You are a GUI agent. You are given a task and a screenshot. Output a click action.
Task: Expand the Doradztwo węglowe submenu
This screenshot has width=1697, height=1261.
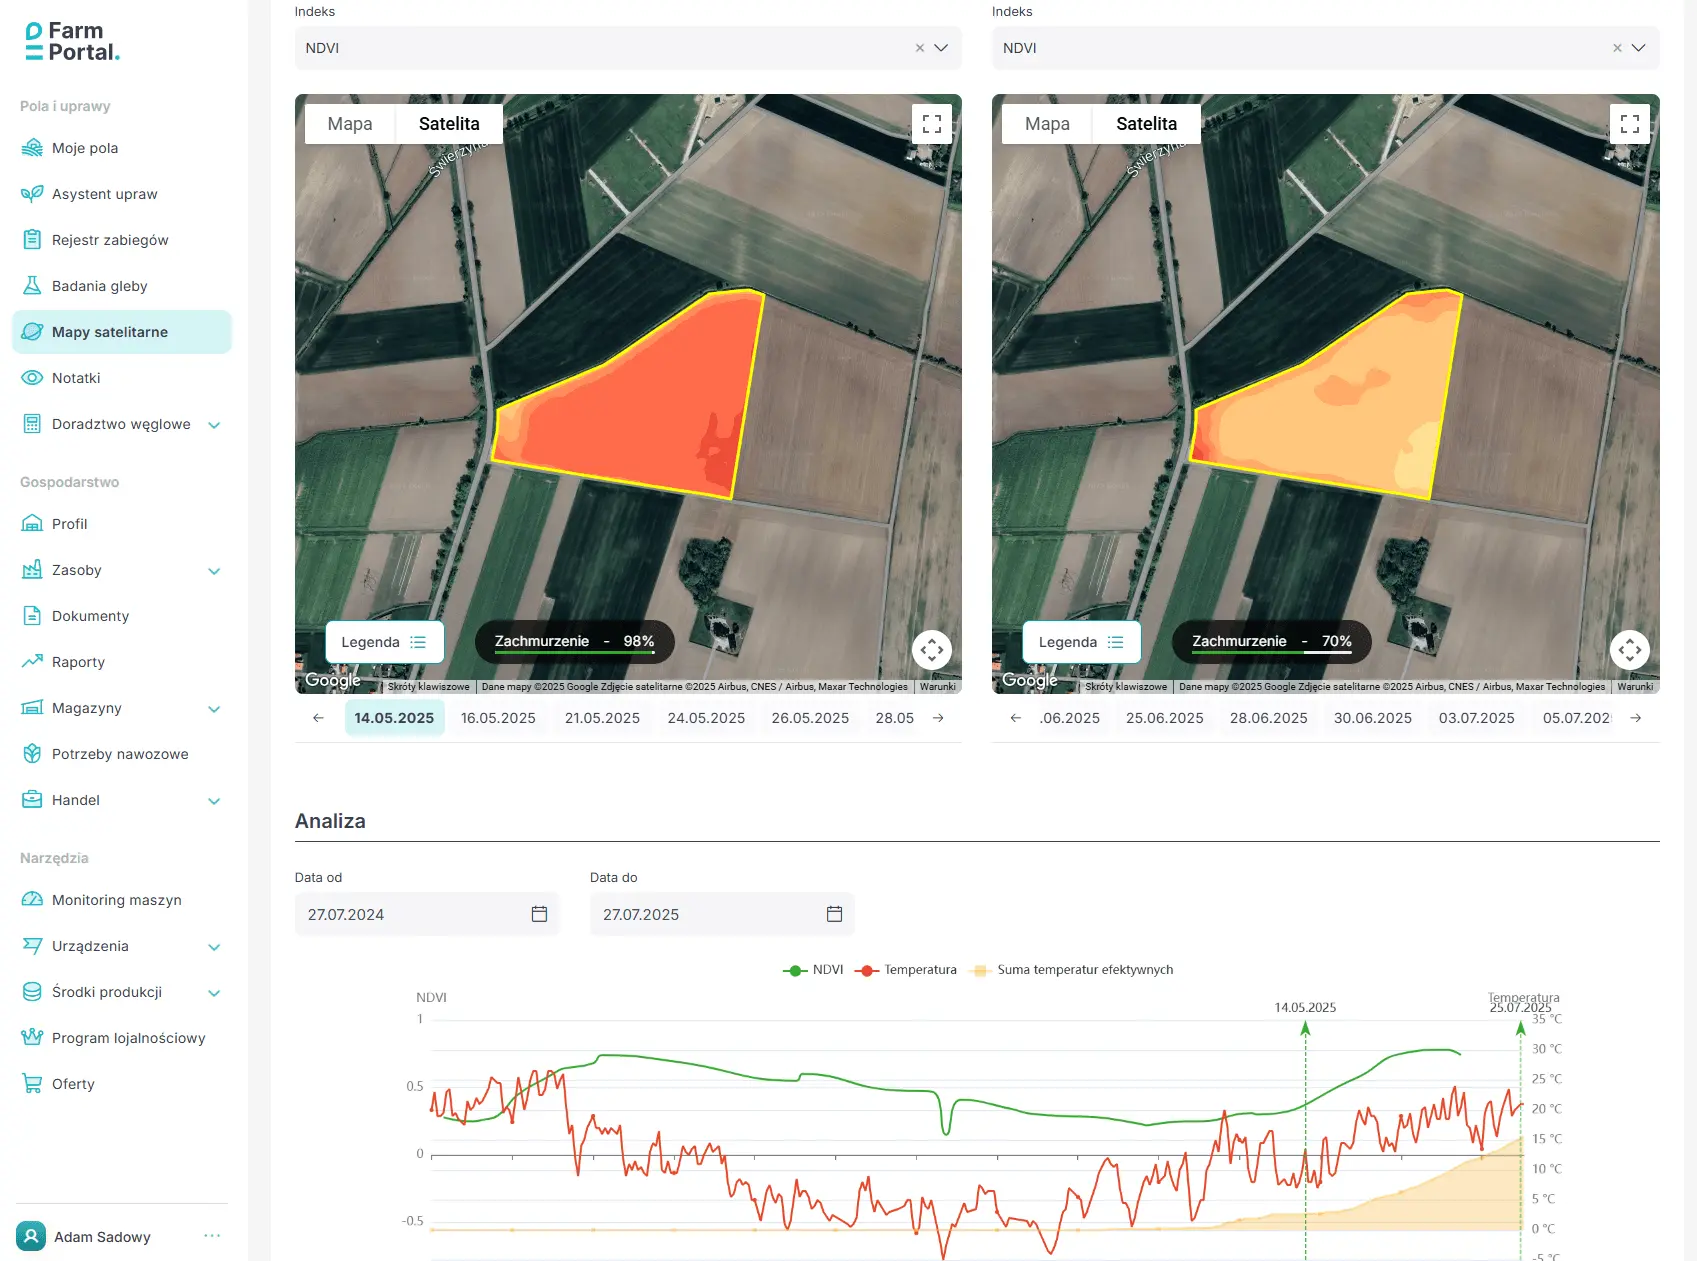point(214,425)
